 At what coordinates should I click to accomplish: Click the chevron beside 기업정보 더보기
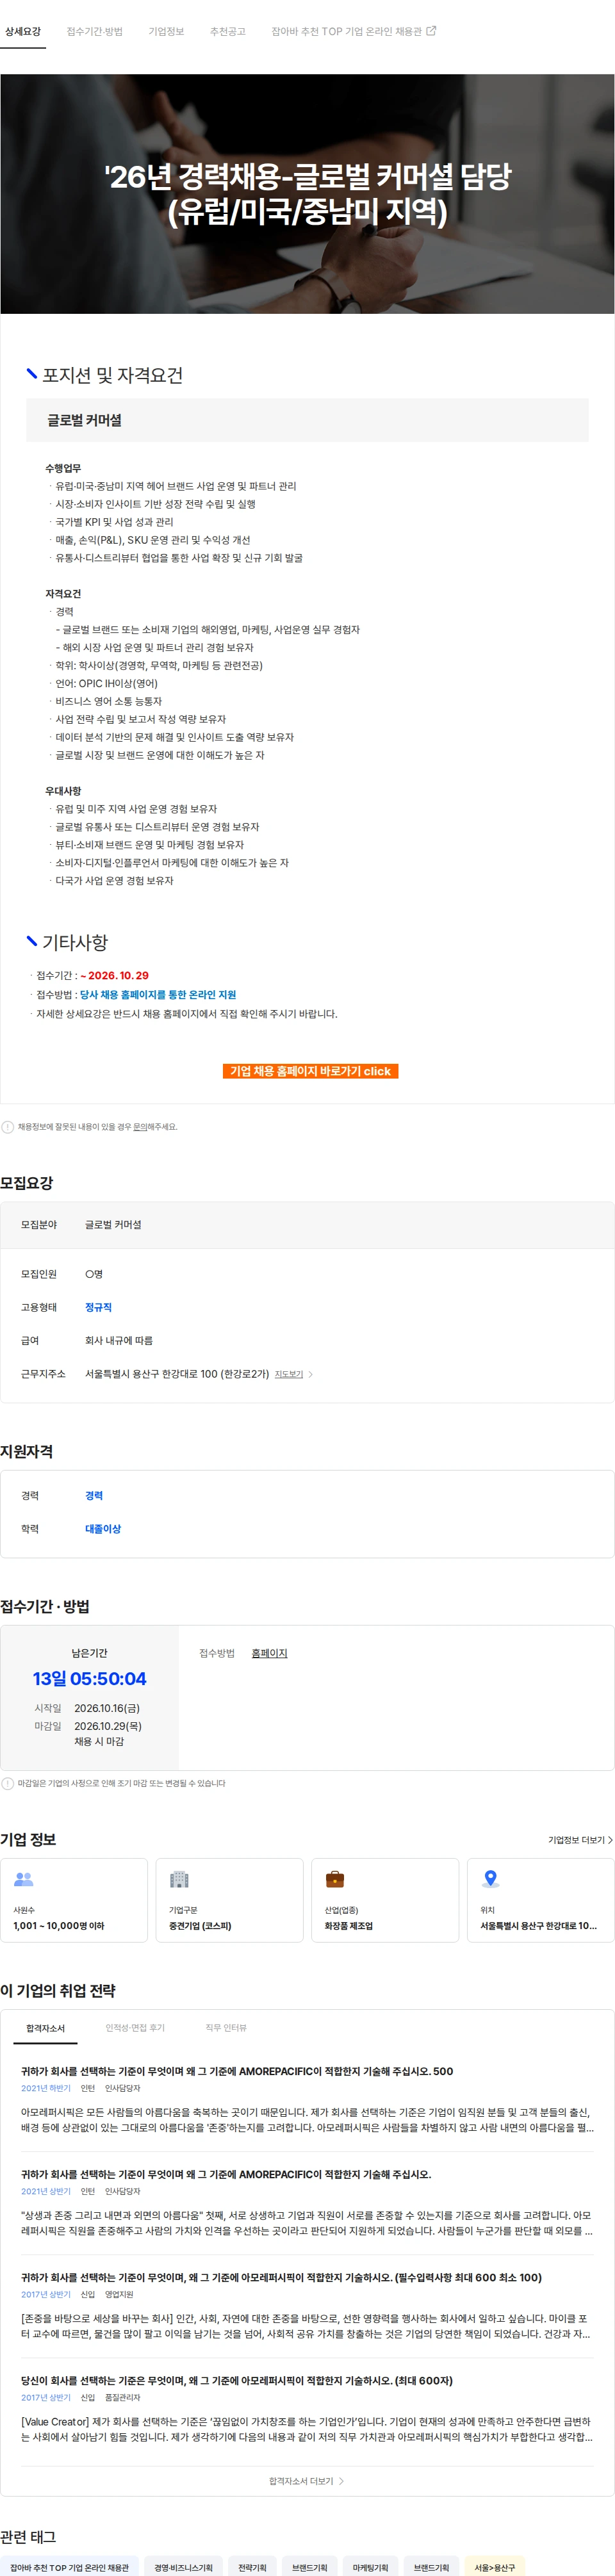point(610,1840)
